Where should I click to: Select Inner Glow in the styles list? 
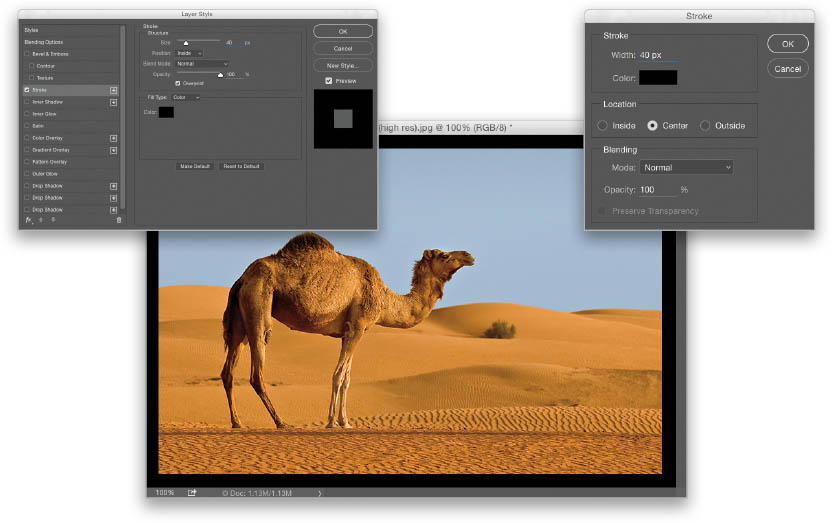(x=43, y=114)
